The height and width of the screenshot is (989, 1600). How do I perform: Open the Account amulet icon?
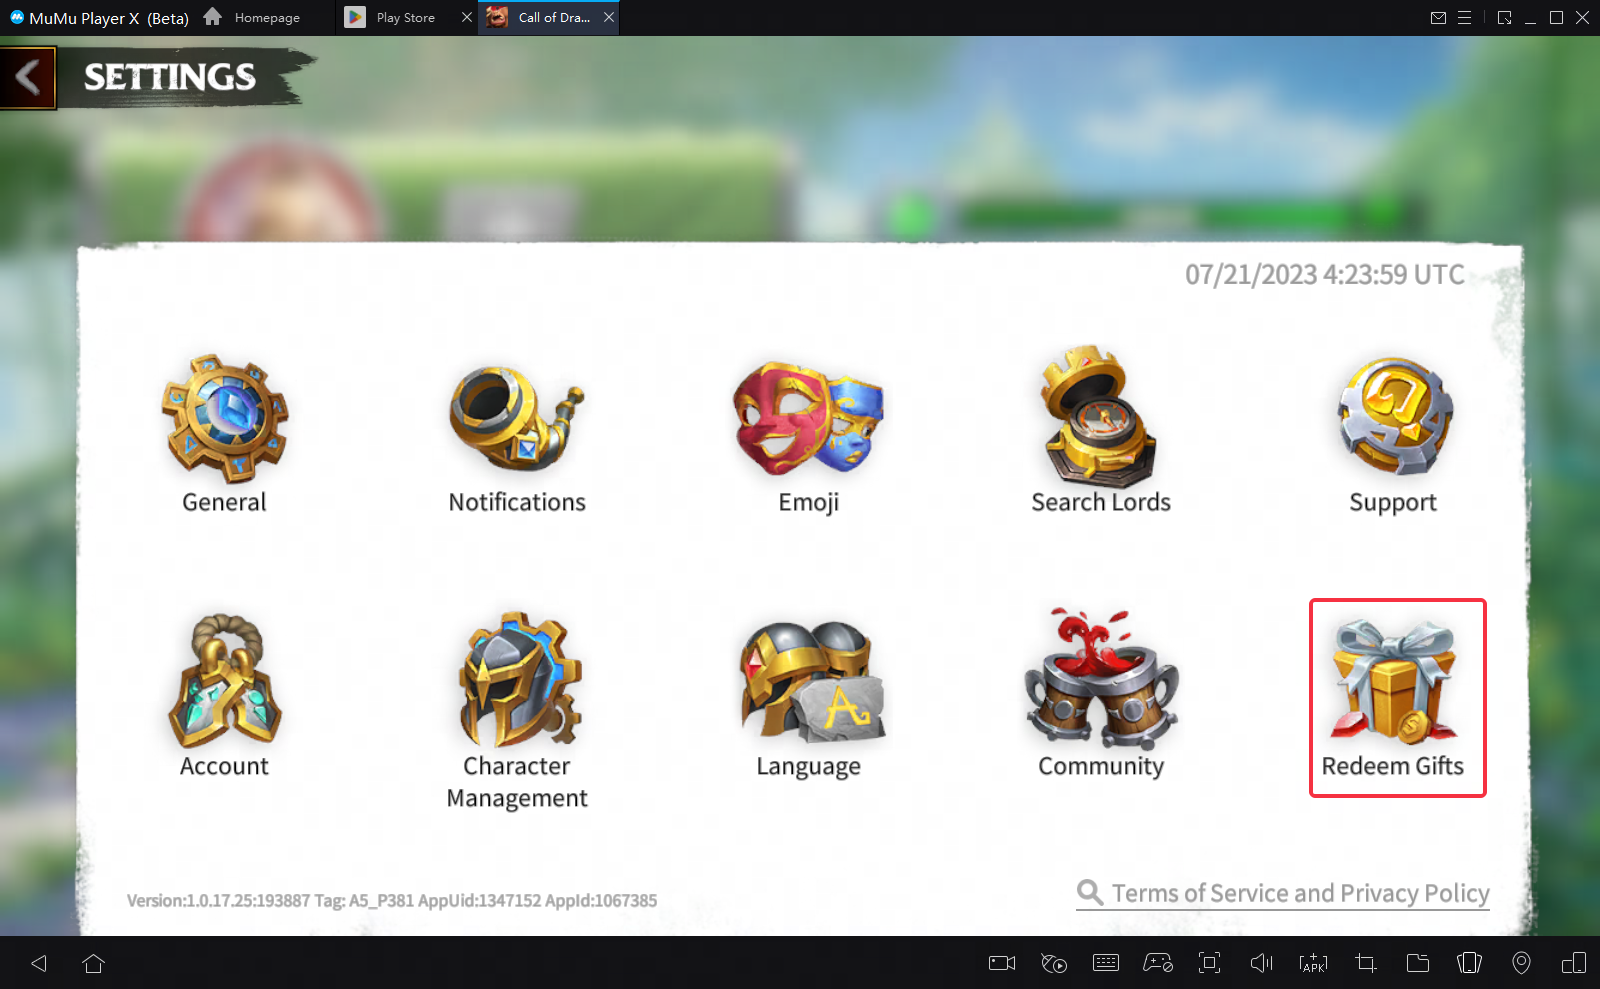(225, 681)
